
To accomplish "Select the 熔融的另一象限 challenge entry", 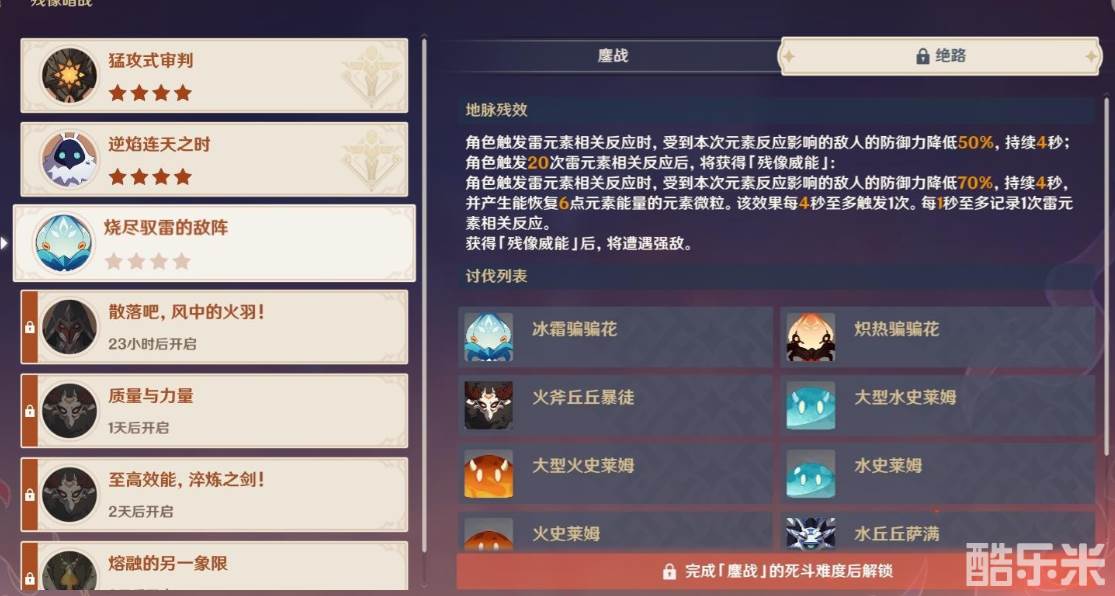I will point(214,565).
